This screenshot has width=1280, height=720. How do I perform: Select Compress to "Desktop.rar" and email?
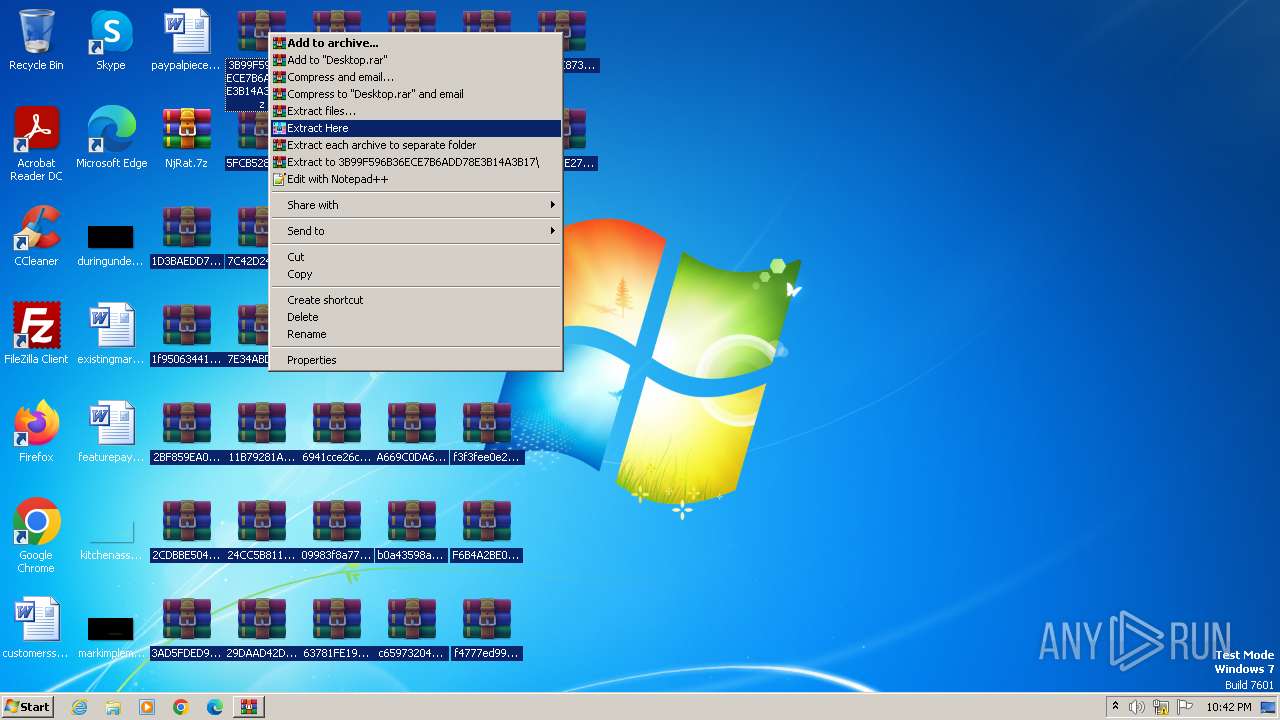[416, 94]
